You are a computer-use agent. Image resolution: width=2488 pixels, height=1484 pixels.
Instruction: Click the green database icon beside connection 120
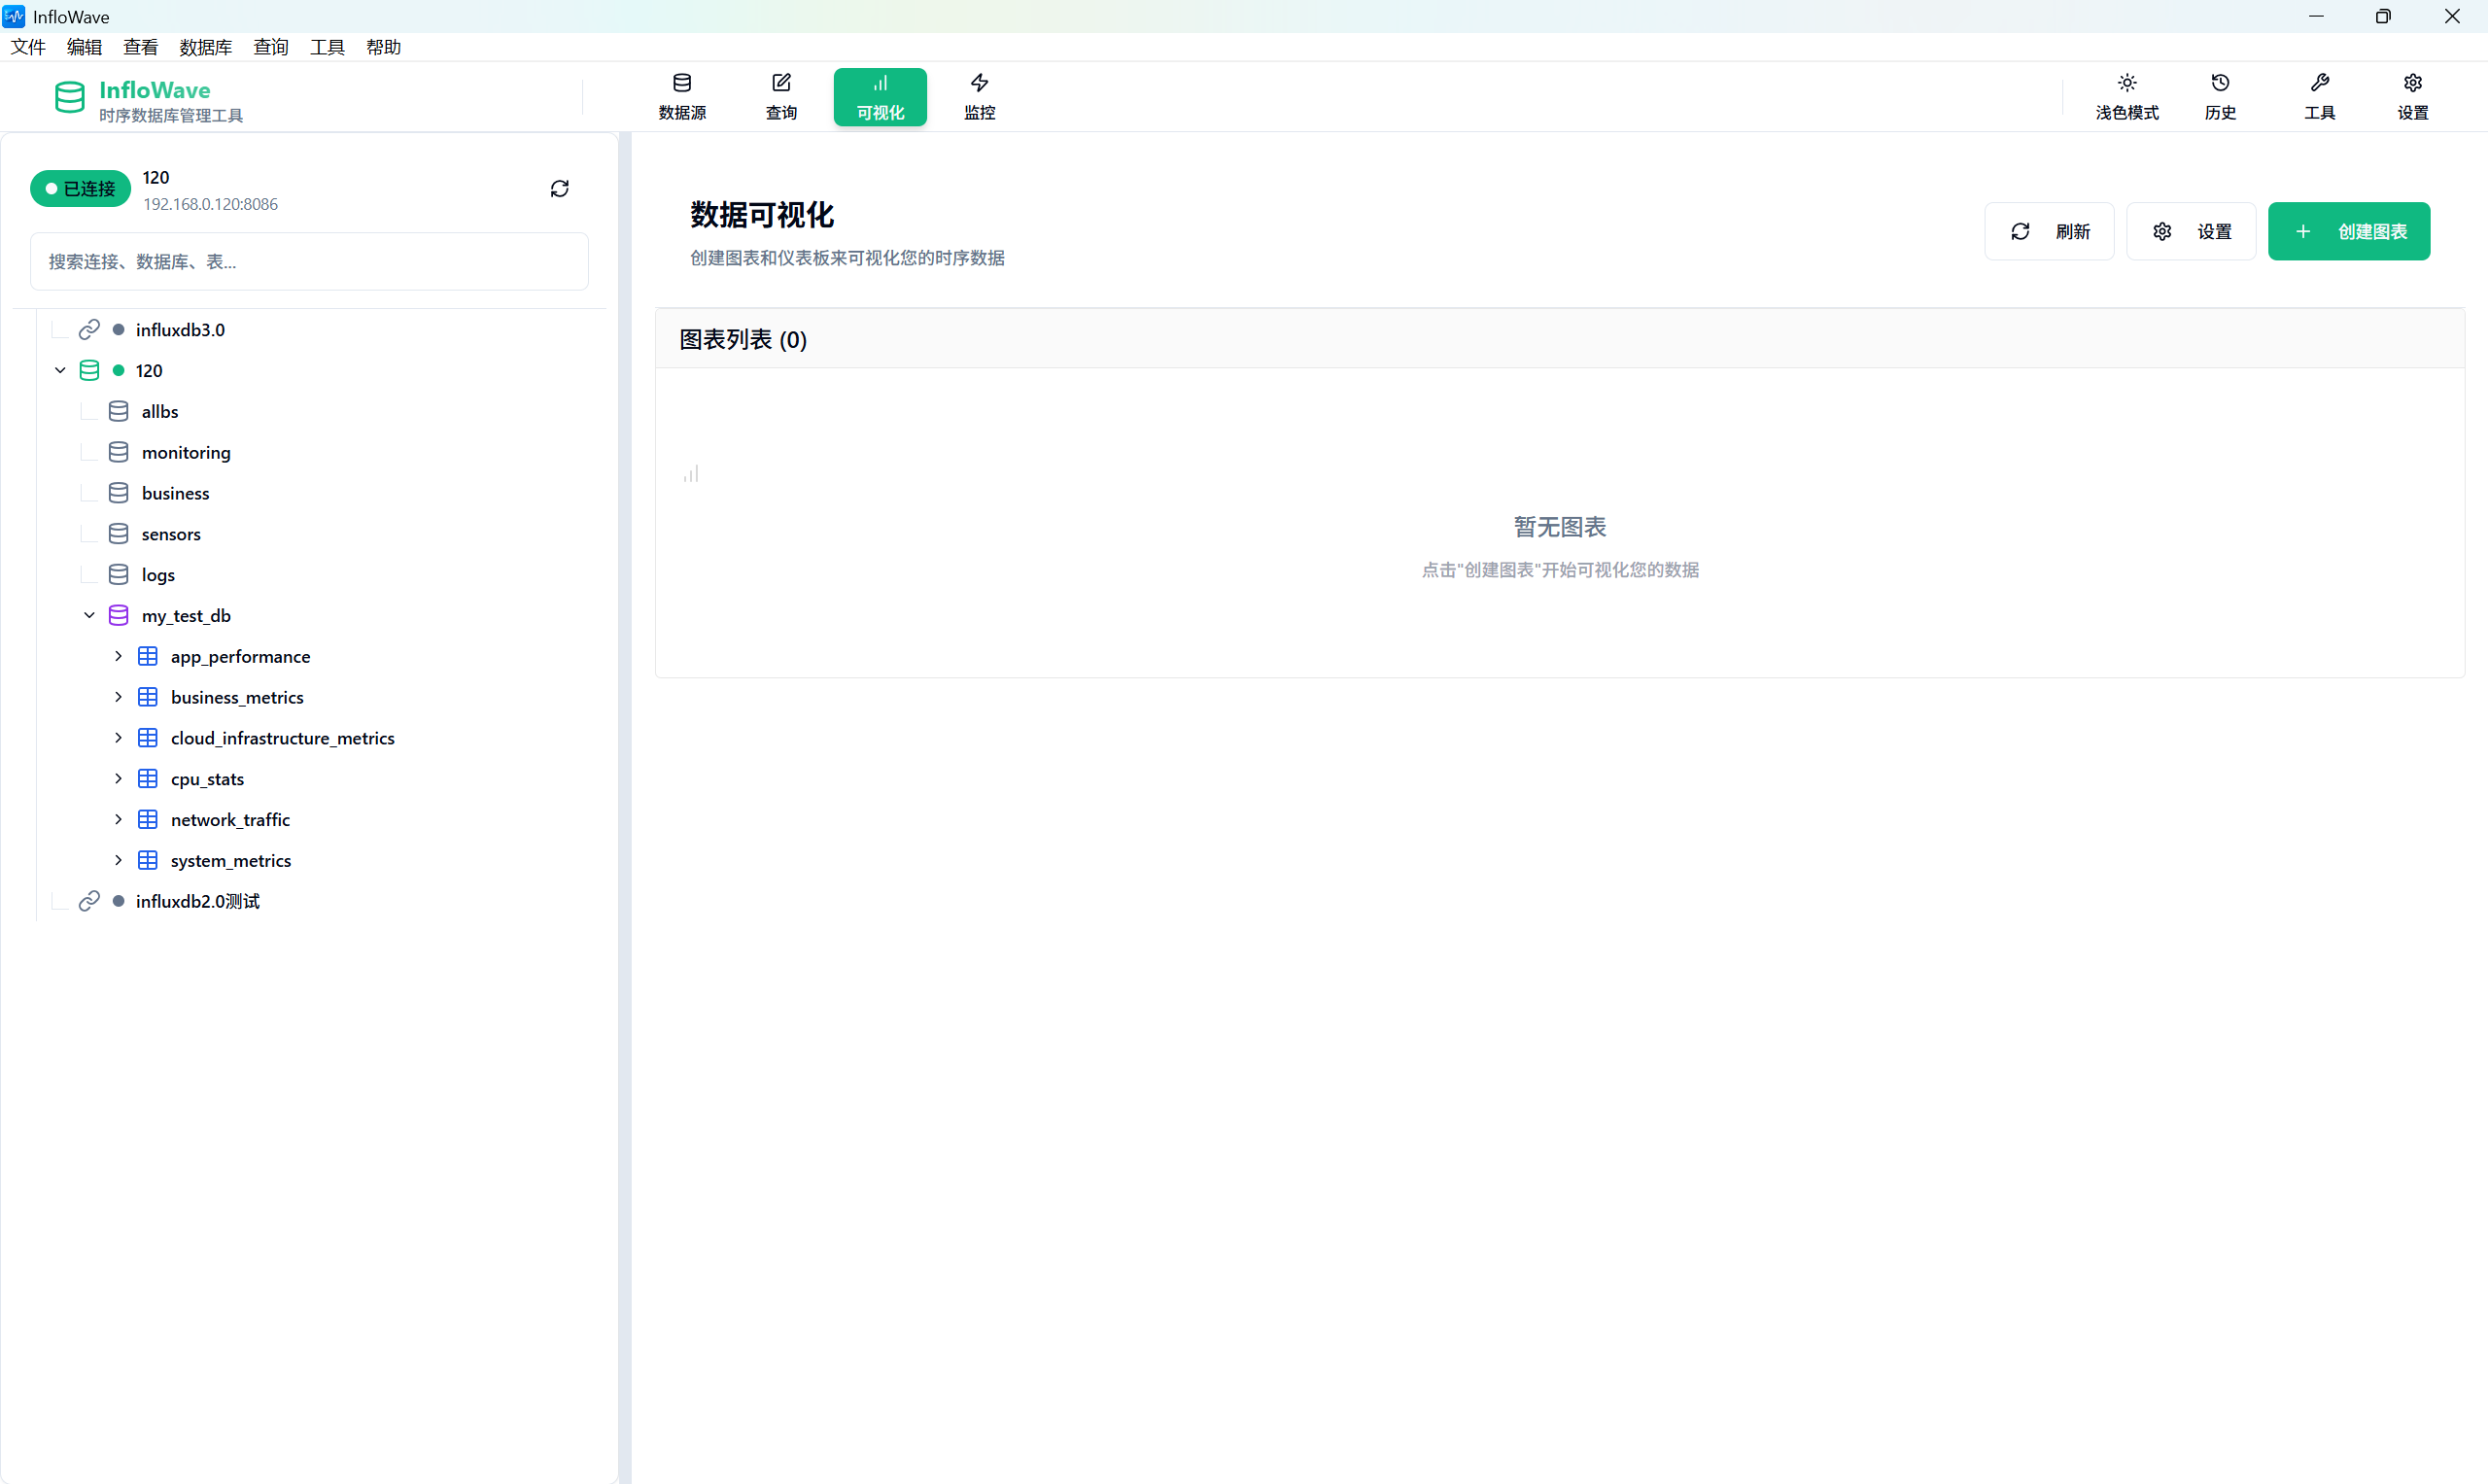89,370
